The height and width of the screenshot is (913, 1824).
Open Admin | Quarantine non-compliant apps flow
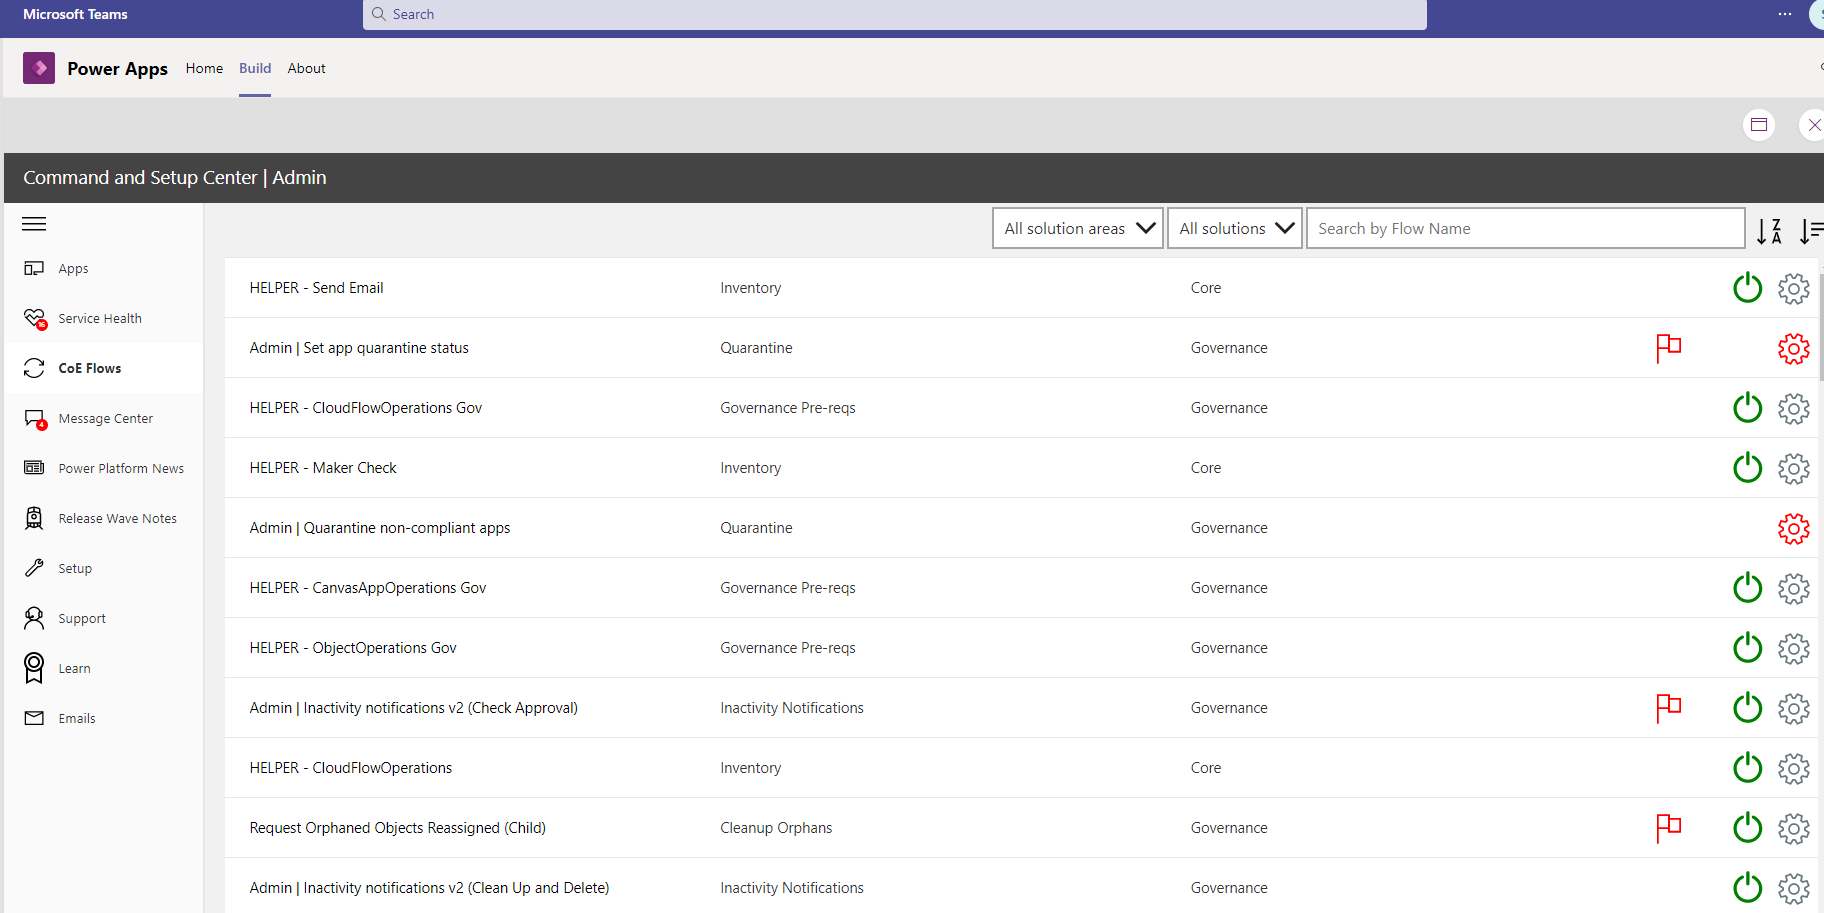pos(379,527)
